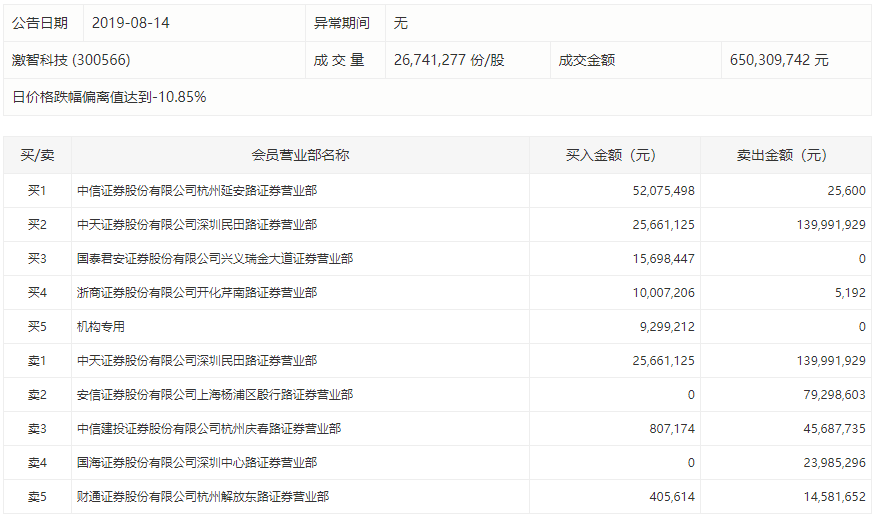Click 中信证券 杭州延安路证券营业部 name
876x519 pixels.
197,191
